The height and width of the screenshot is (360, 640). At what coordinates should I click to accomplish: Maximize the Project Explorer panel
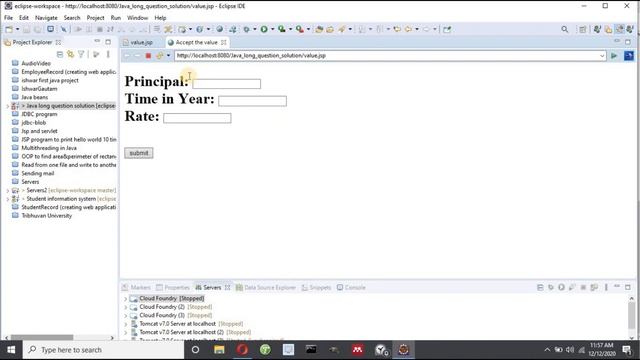click(x=108, y=42)
